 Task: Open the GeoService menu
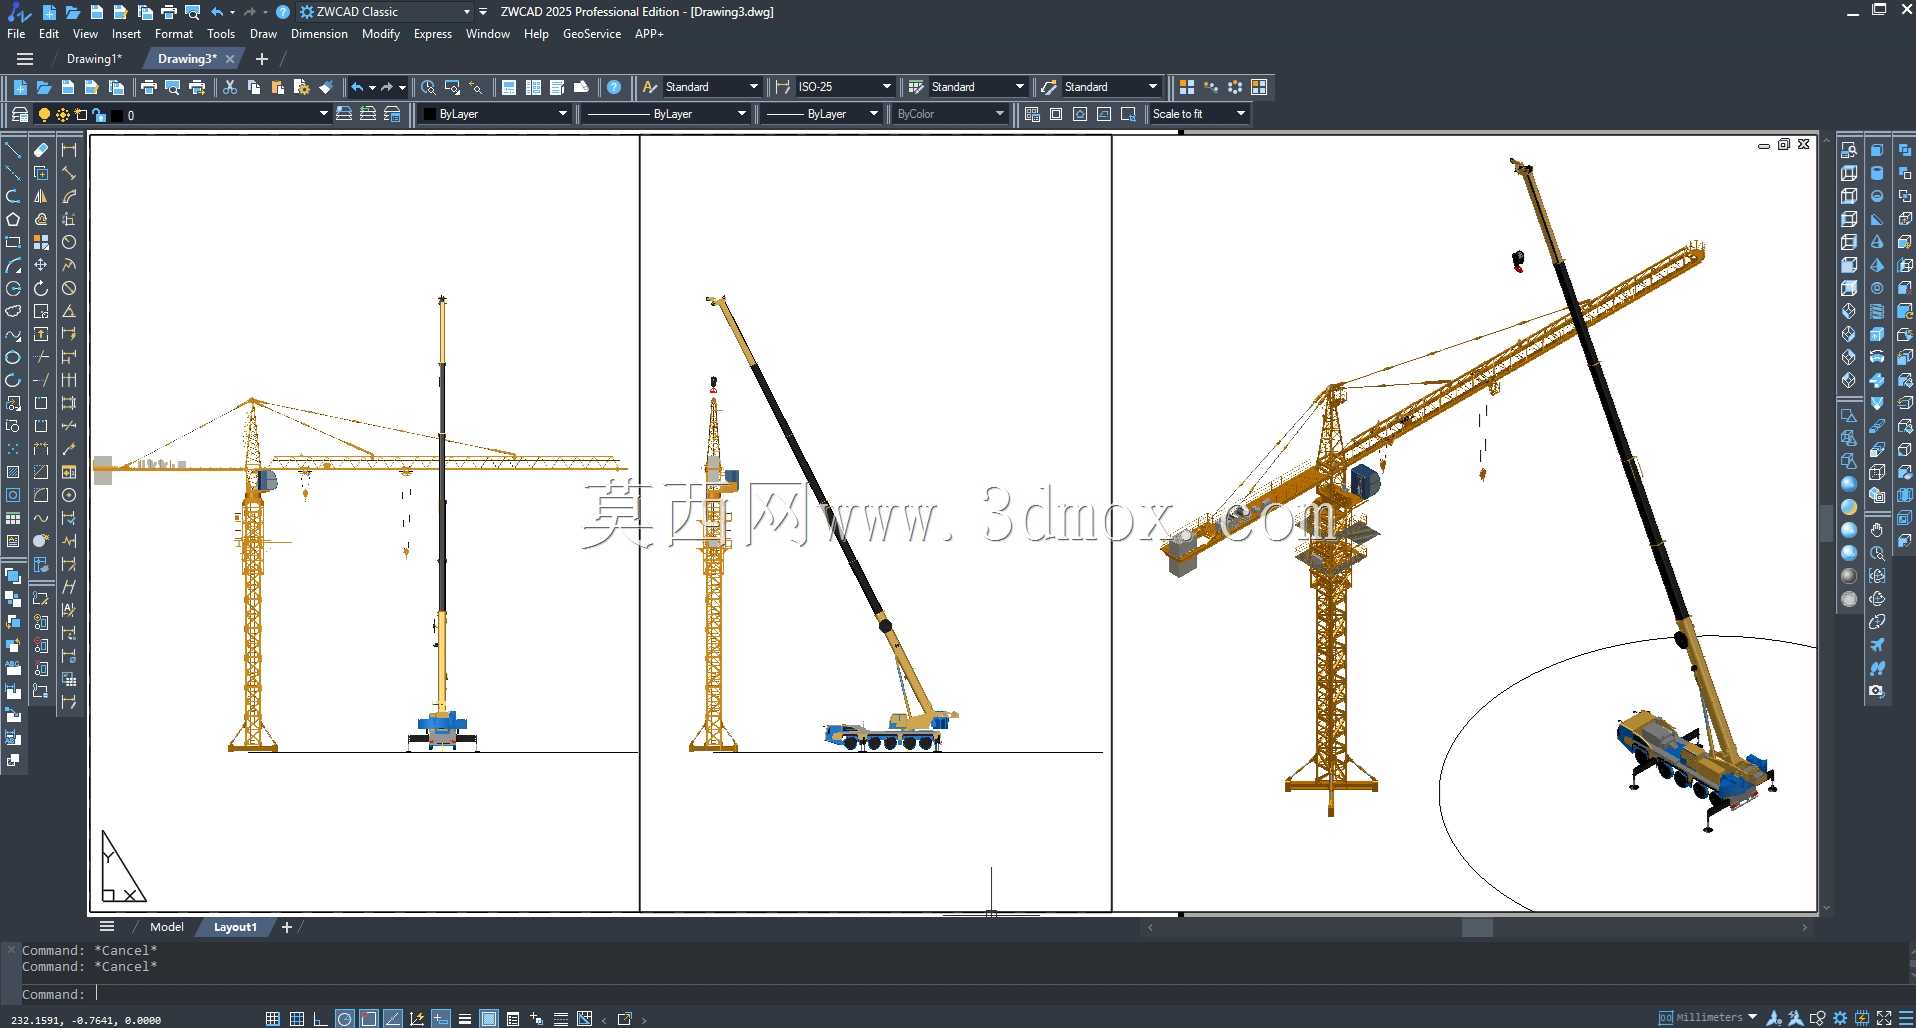coord(592,34)
